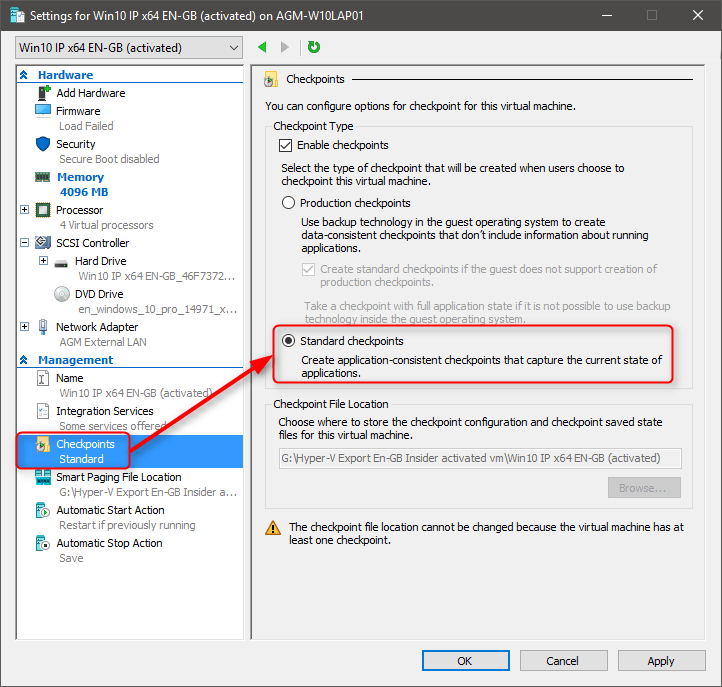Select the Automatic Start Action label

[x=111, y=510]
